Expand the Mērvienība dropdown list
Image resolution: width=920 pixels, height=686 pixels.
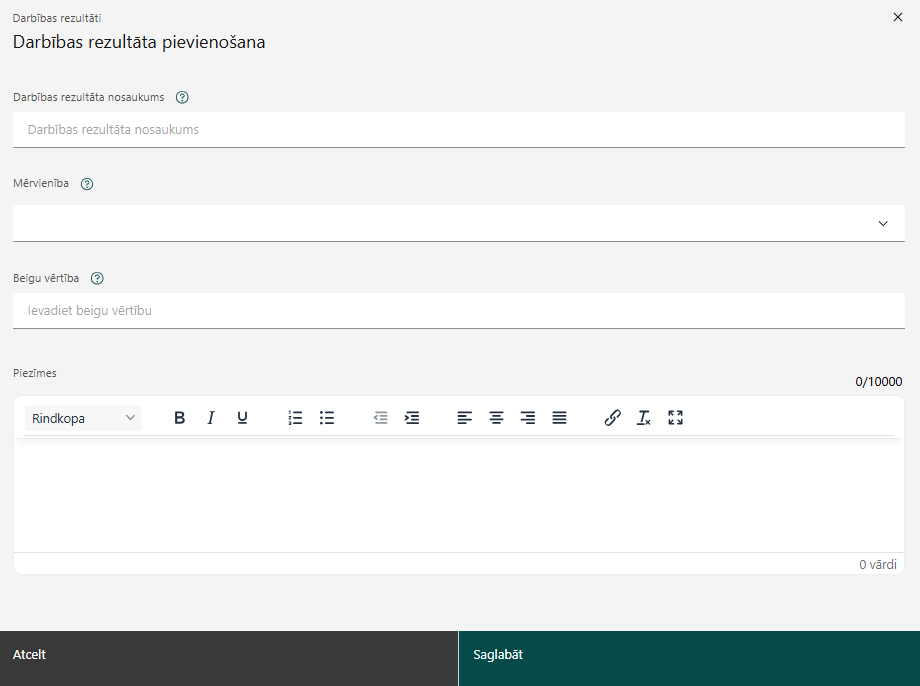459,224
